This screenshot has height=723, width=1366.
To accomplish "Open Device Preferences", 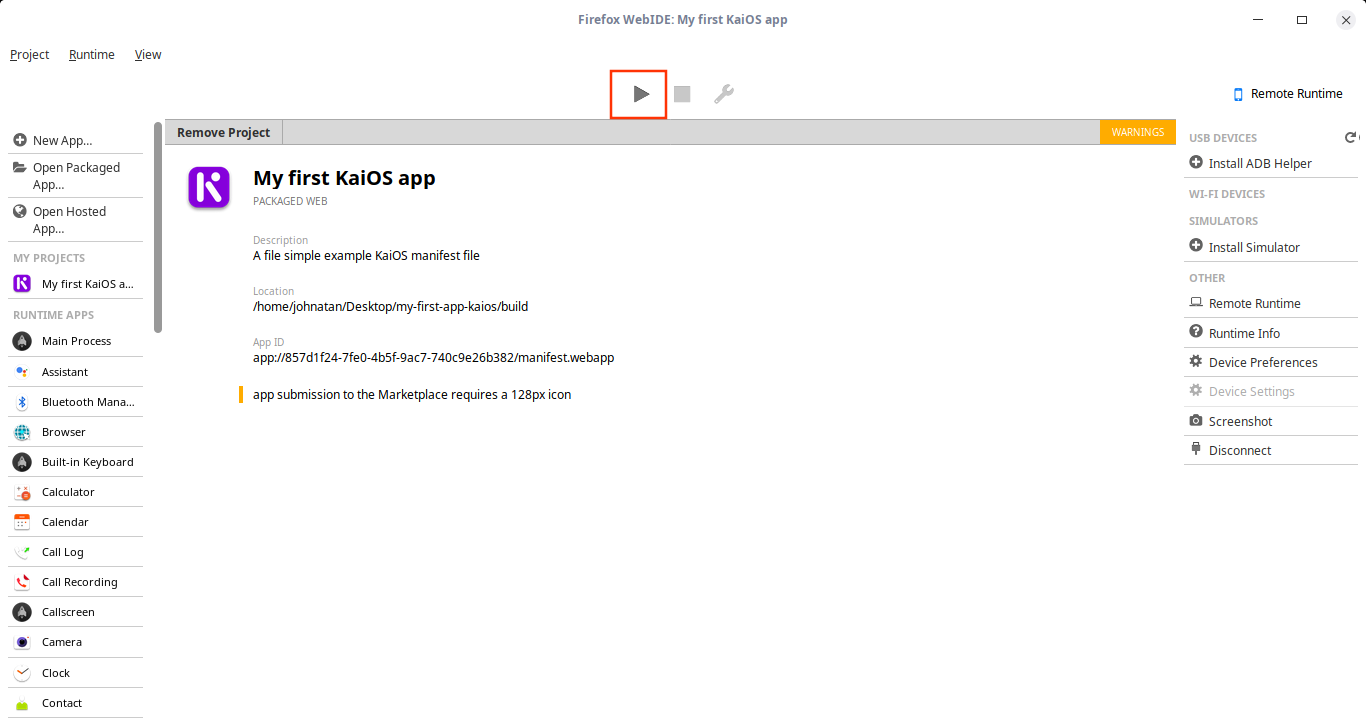I will click(1271, 362).
